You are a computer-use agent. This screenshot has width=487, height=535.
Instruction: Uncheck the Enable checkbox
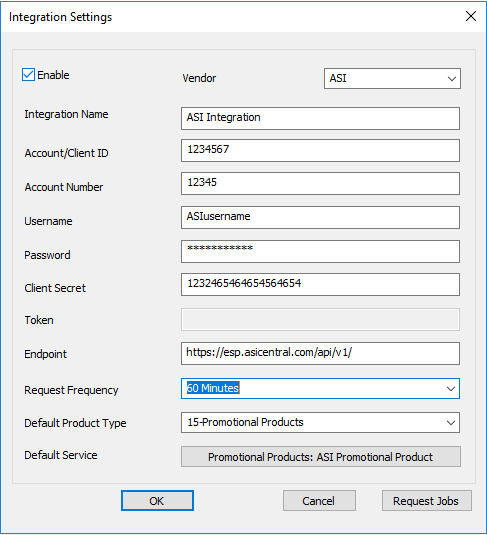tap(28, 75)
